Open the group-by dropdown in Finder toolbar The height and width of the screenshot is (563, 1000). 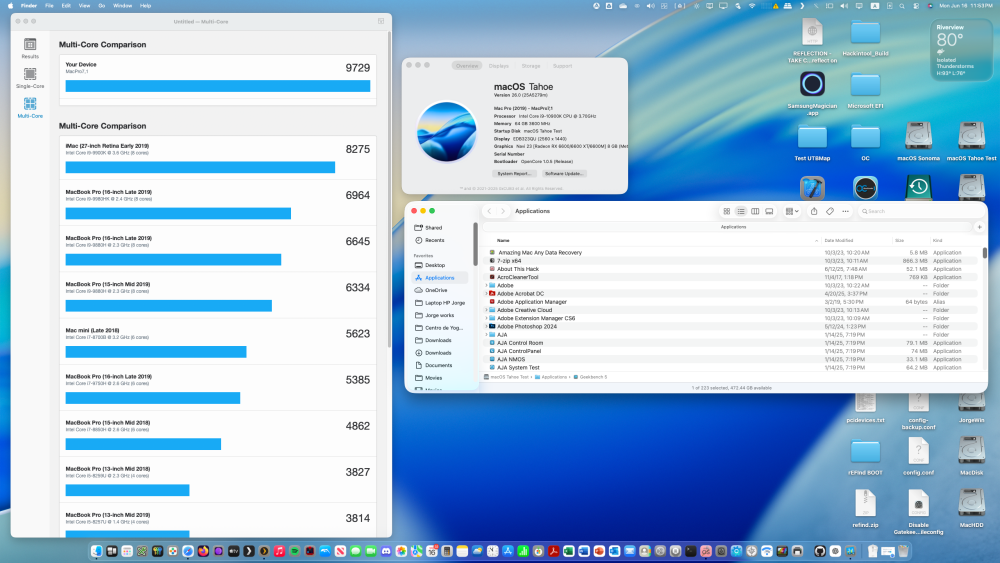point(792,211)
